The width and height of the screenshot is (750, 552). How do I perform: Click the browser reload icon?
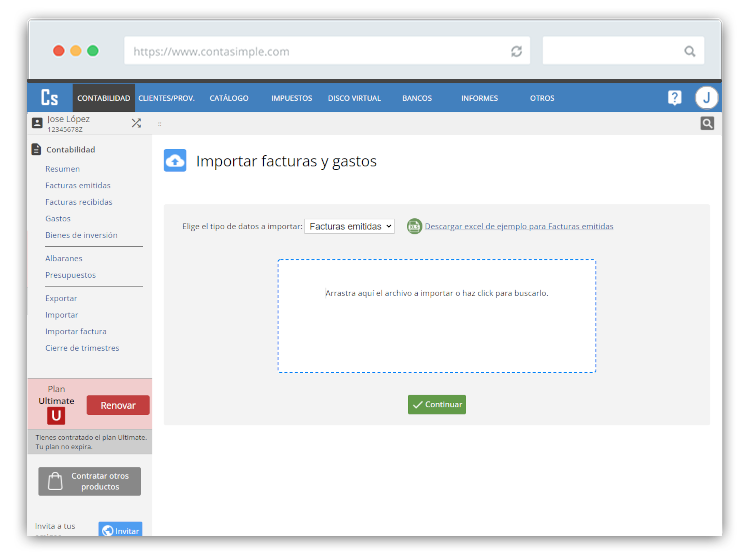[x=516, y=51]
